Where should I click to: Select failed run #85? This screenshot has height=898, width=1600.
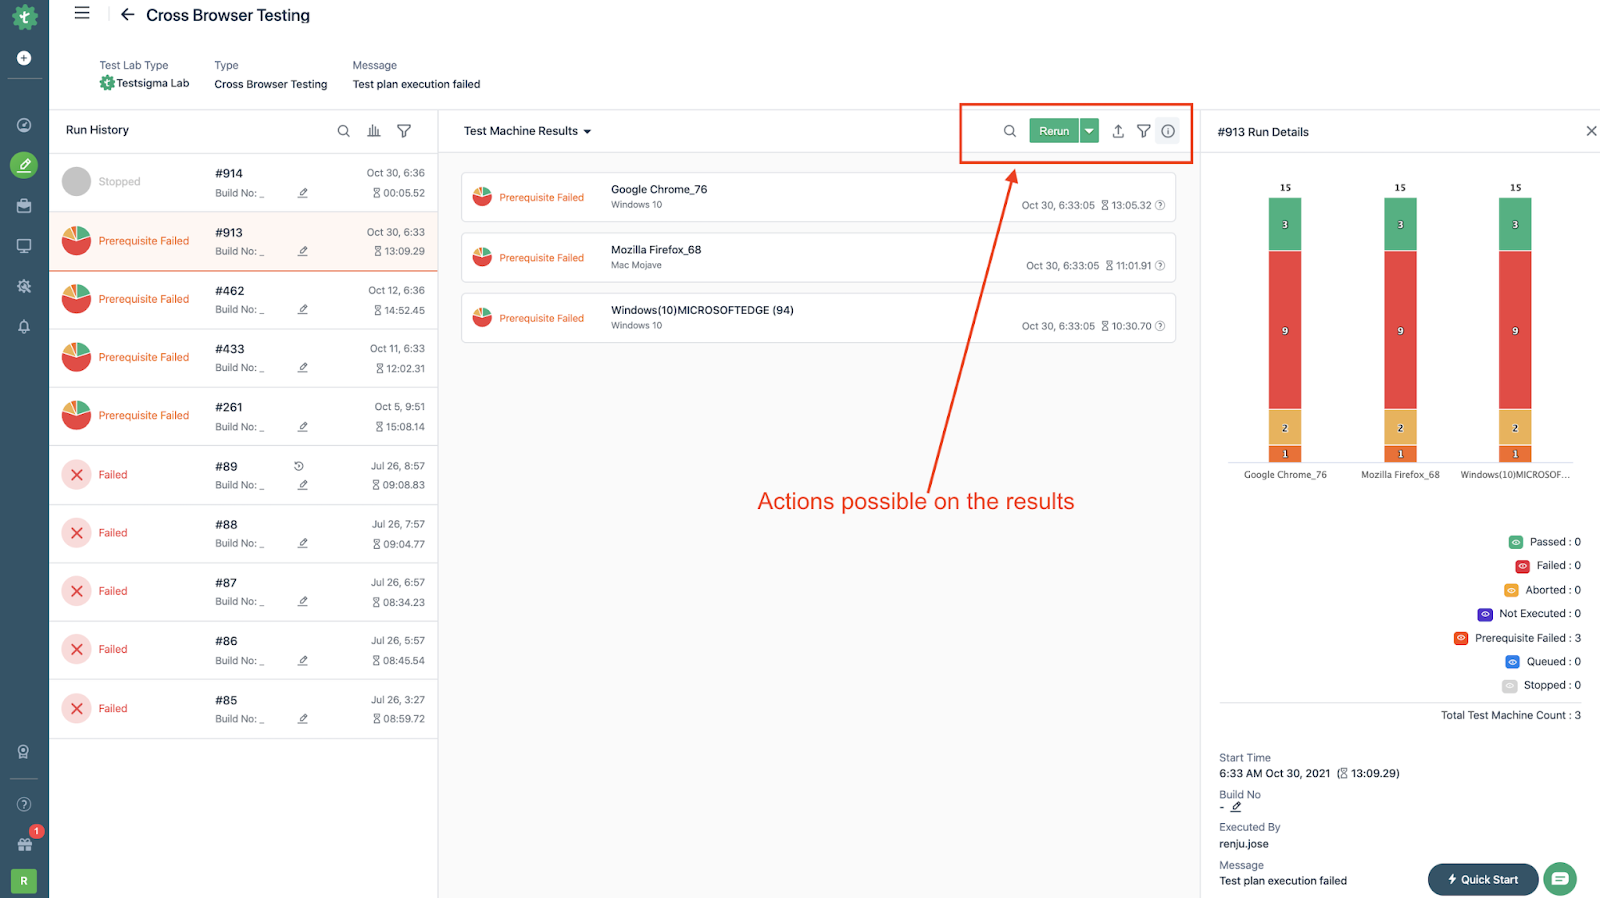[243, 709]
